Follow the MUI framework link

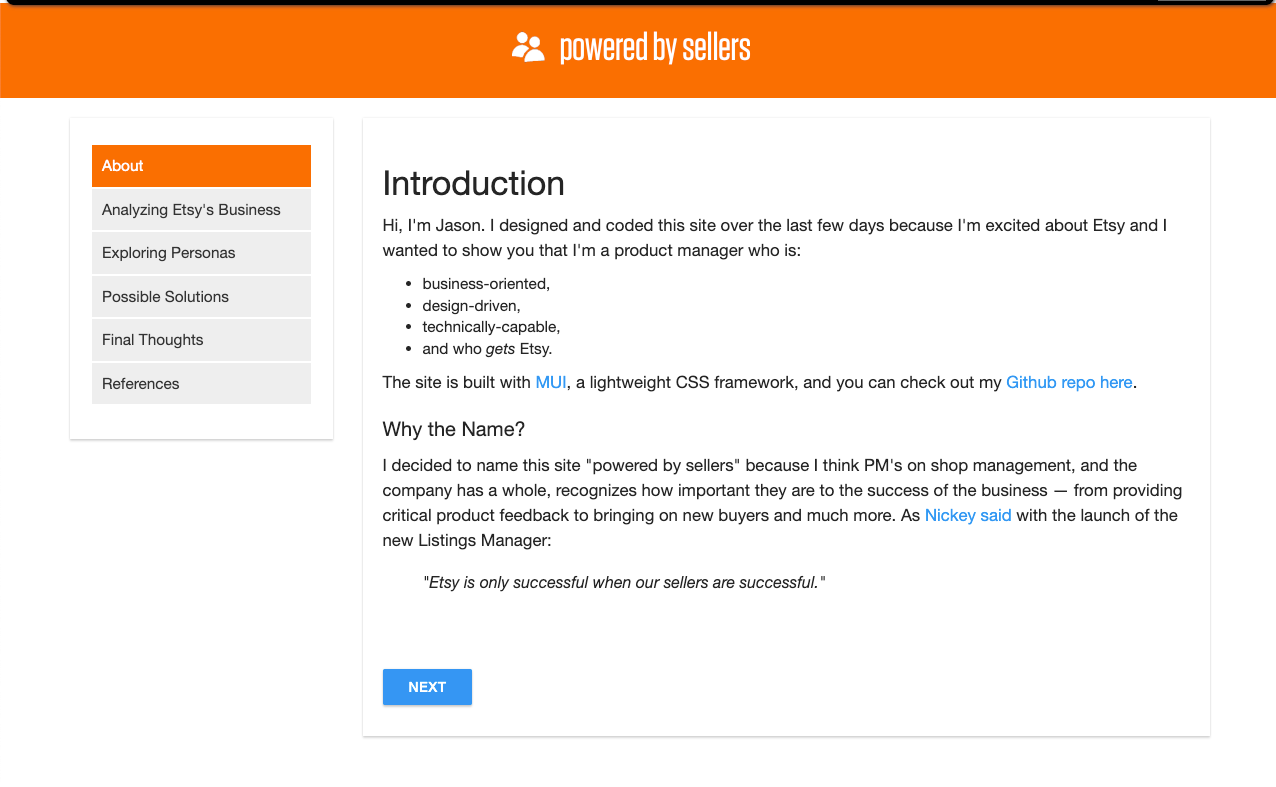(551, 382)
